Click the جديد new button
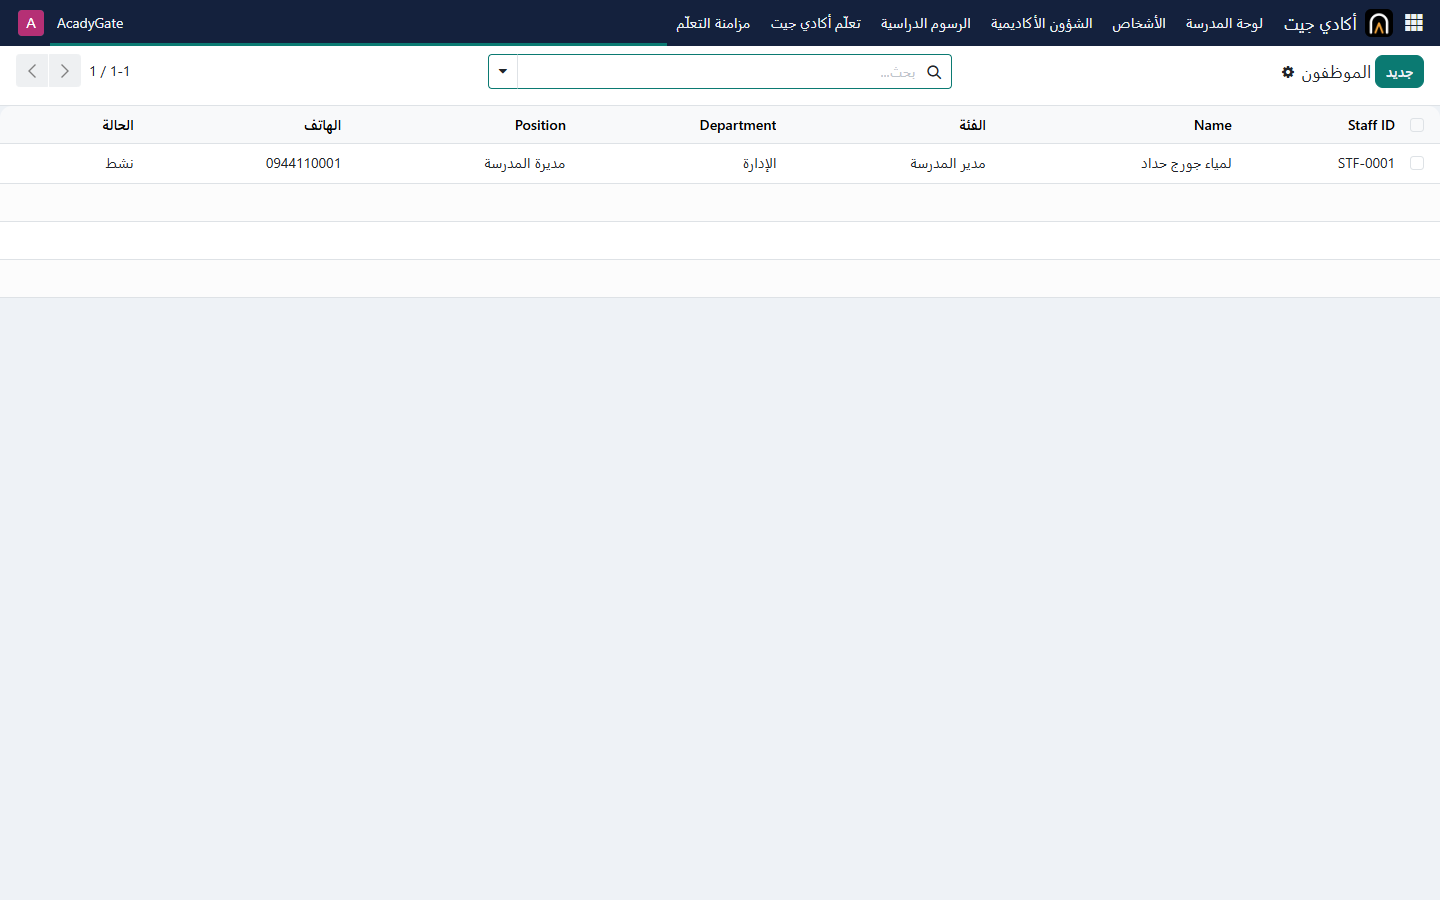This screenshot has height=900, width=1440. click(1399, 72)
